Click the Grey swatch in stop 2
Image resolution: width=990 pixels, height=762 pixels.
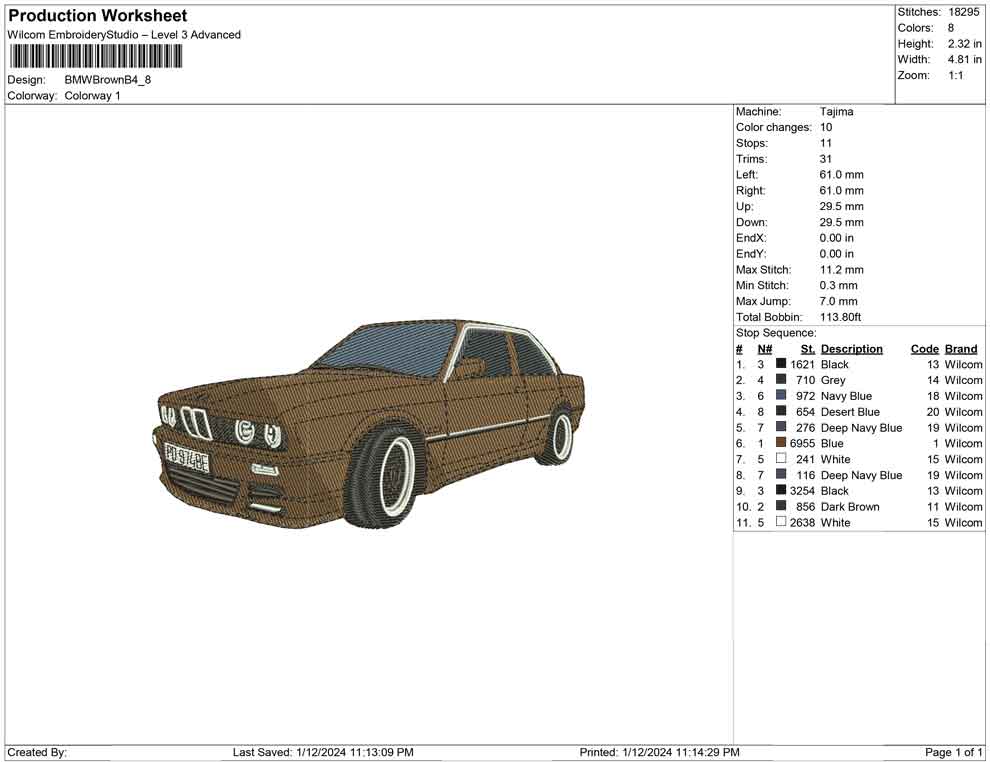point(781,379)
